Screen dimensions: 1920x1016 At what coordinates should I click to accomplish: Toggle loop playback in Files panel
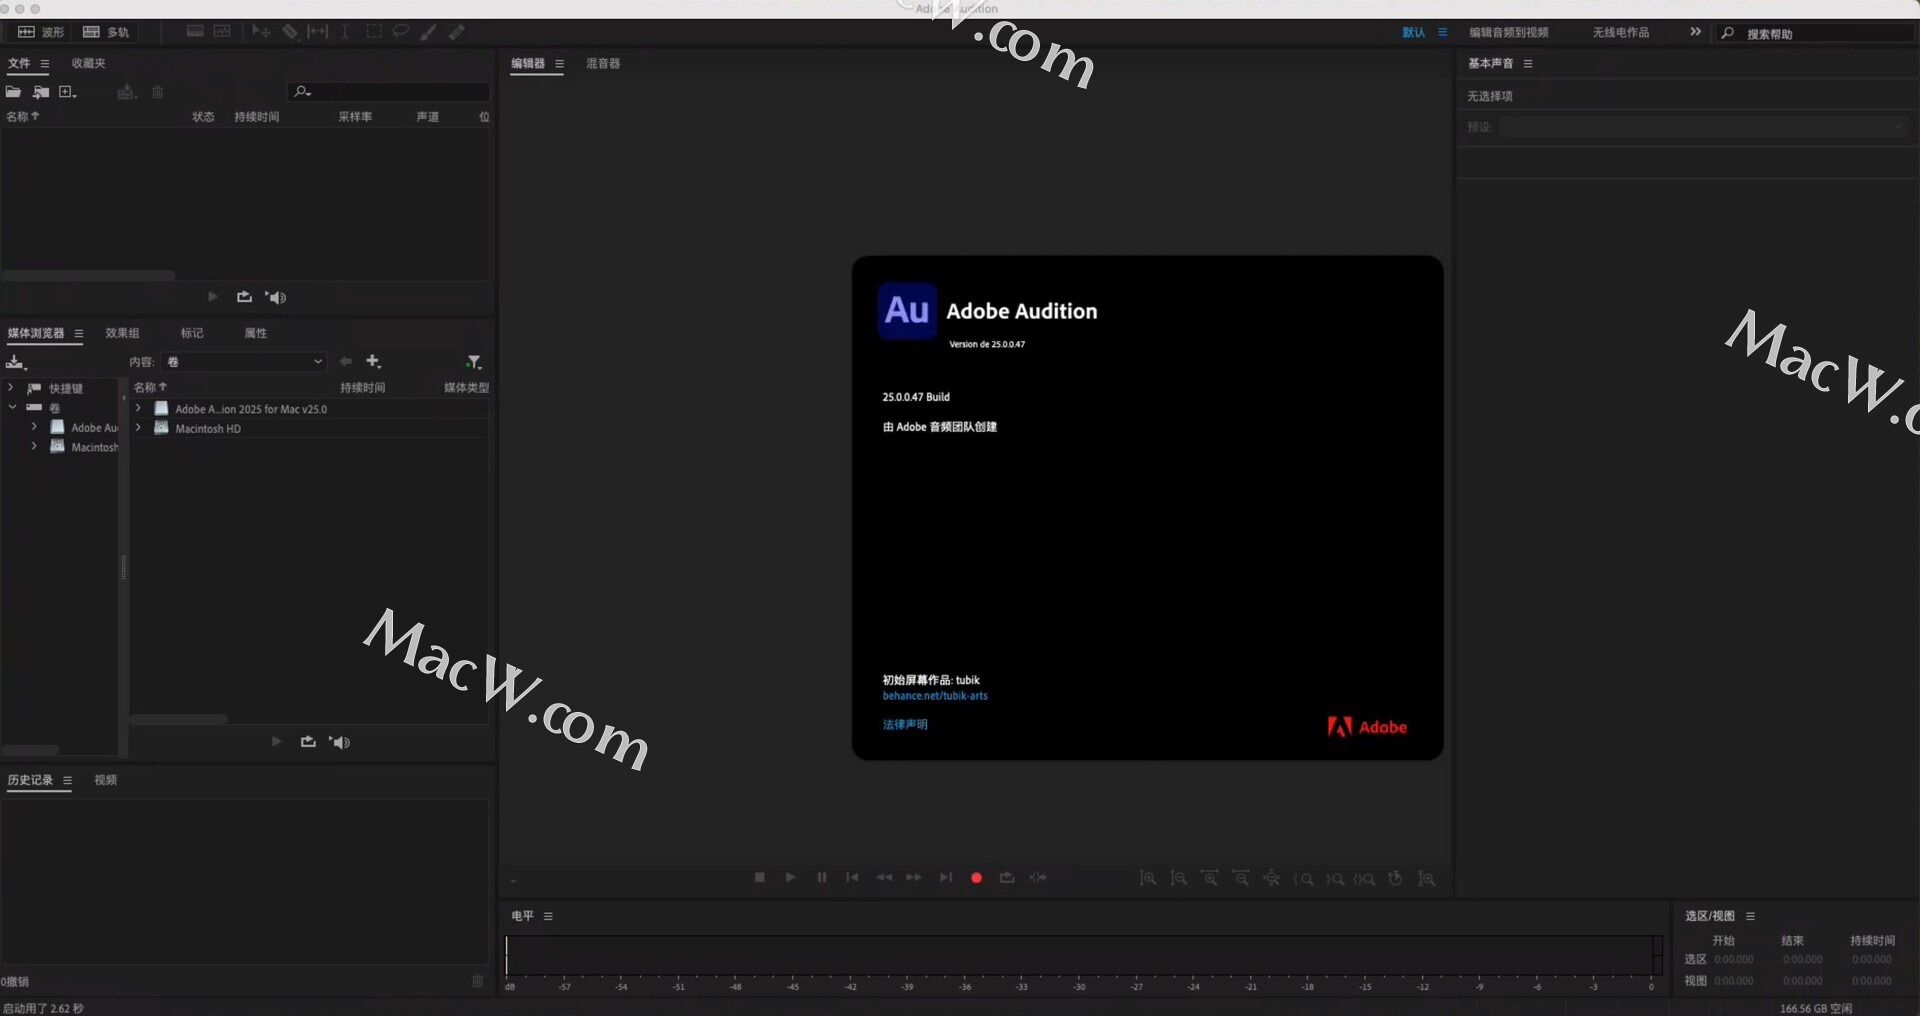pyautogui.click(x=244, y=297)
